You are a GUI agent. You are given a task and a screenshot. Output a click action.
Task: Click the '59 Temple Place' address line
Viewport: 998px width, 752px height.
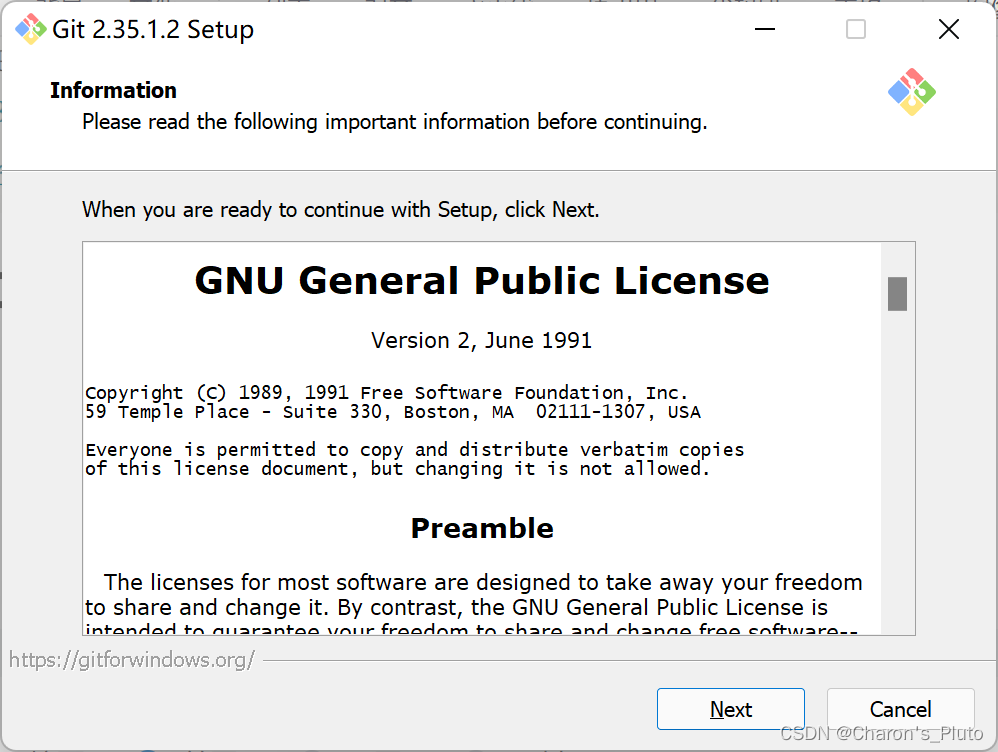(393, 412)
